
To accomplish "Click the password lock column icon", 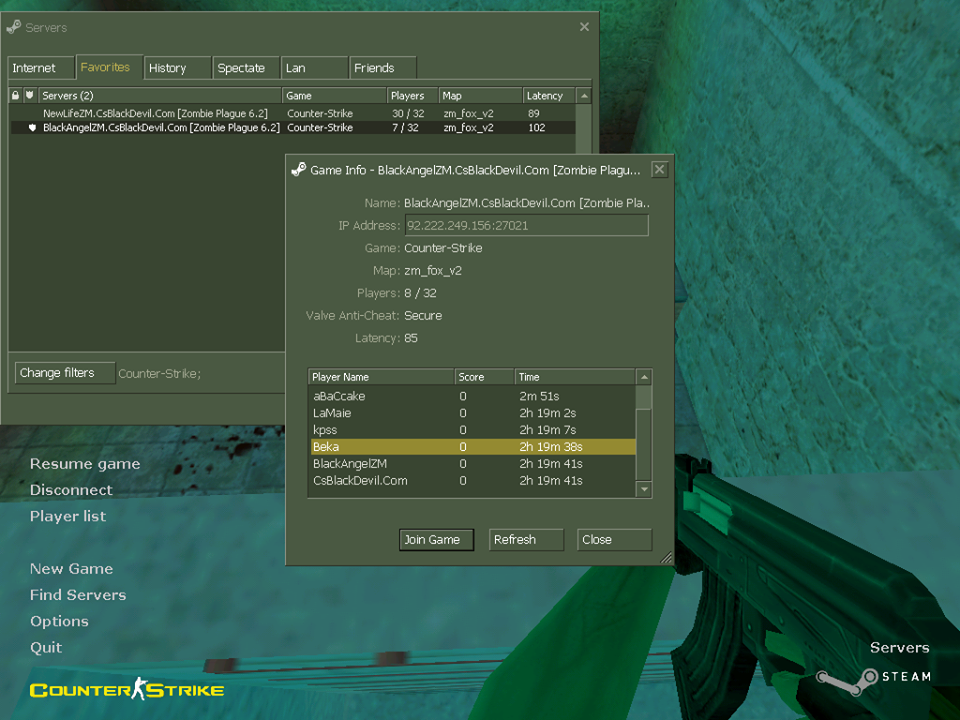I will (x=15, y=96).
